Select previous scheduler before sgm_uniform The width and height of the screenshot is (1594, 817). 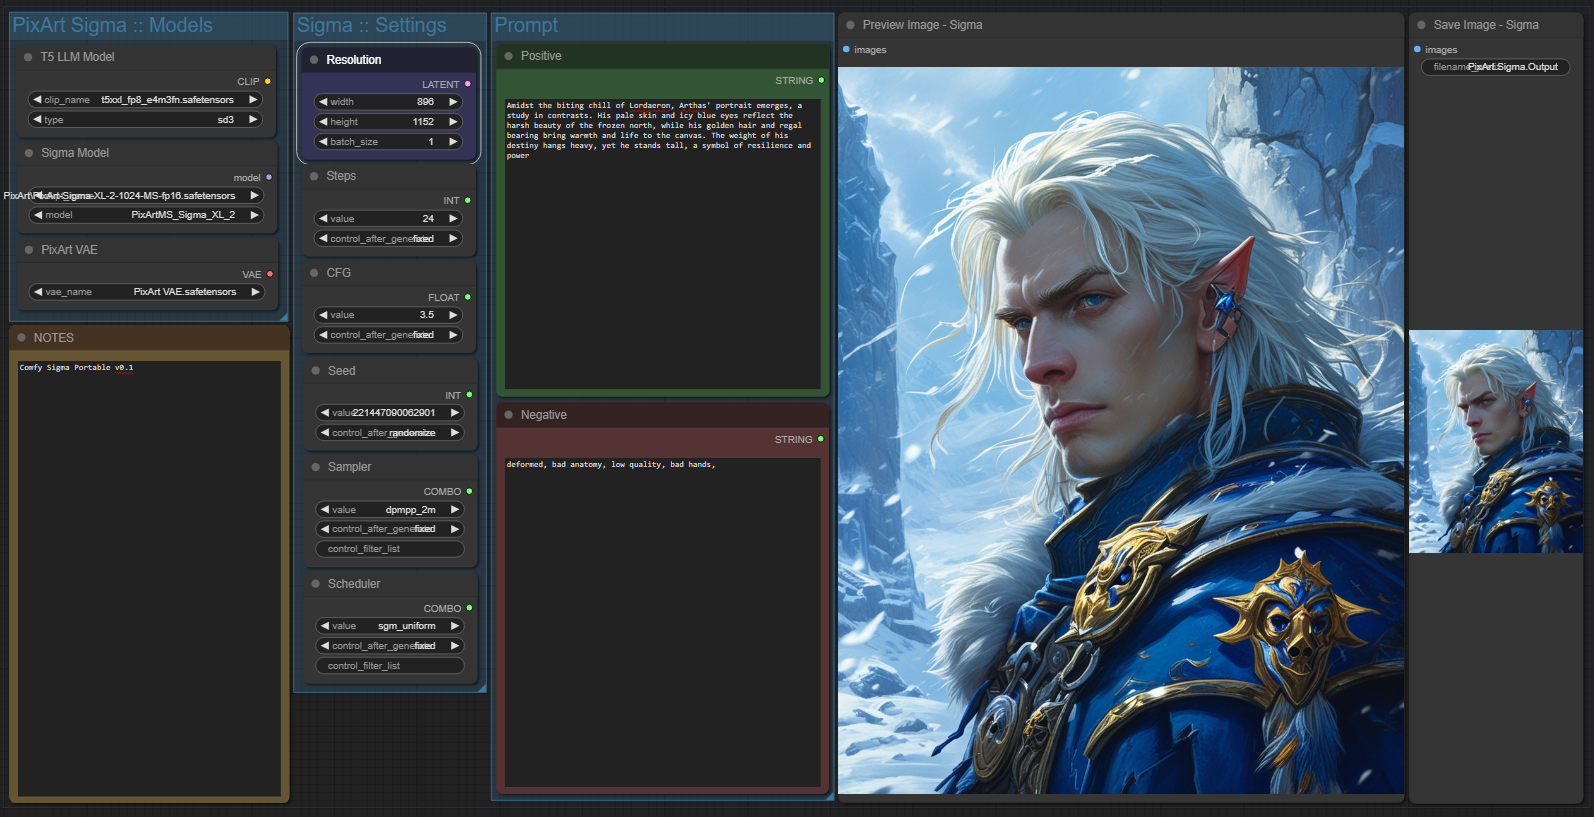(x=325, y=626)
